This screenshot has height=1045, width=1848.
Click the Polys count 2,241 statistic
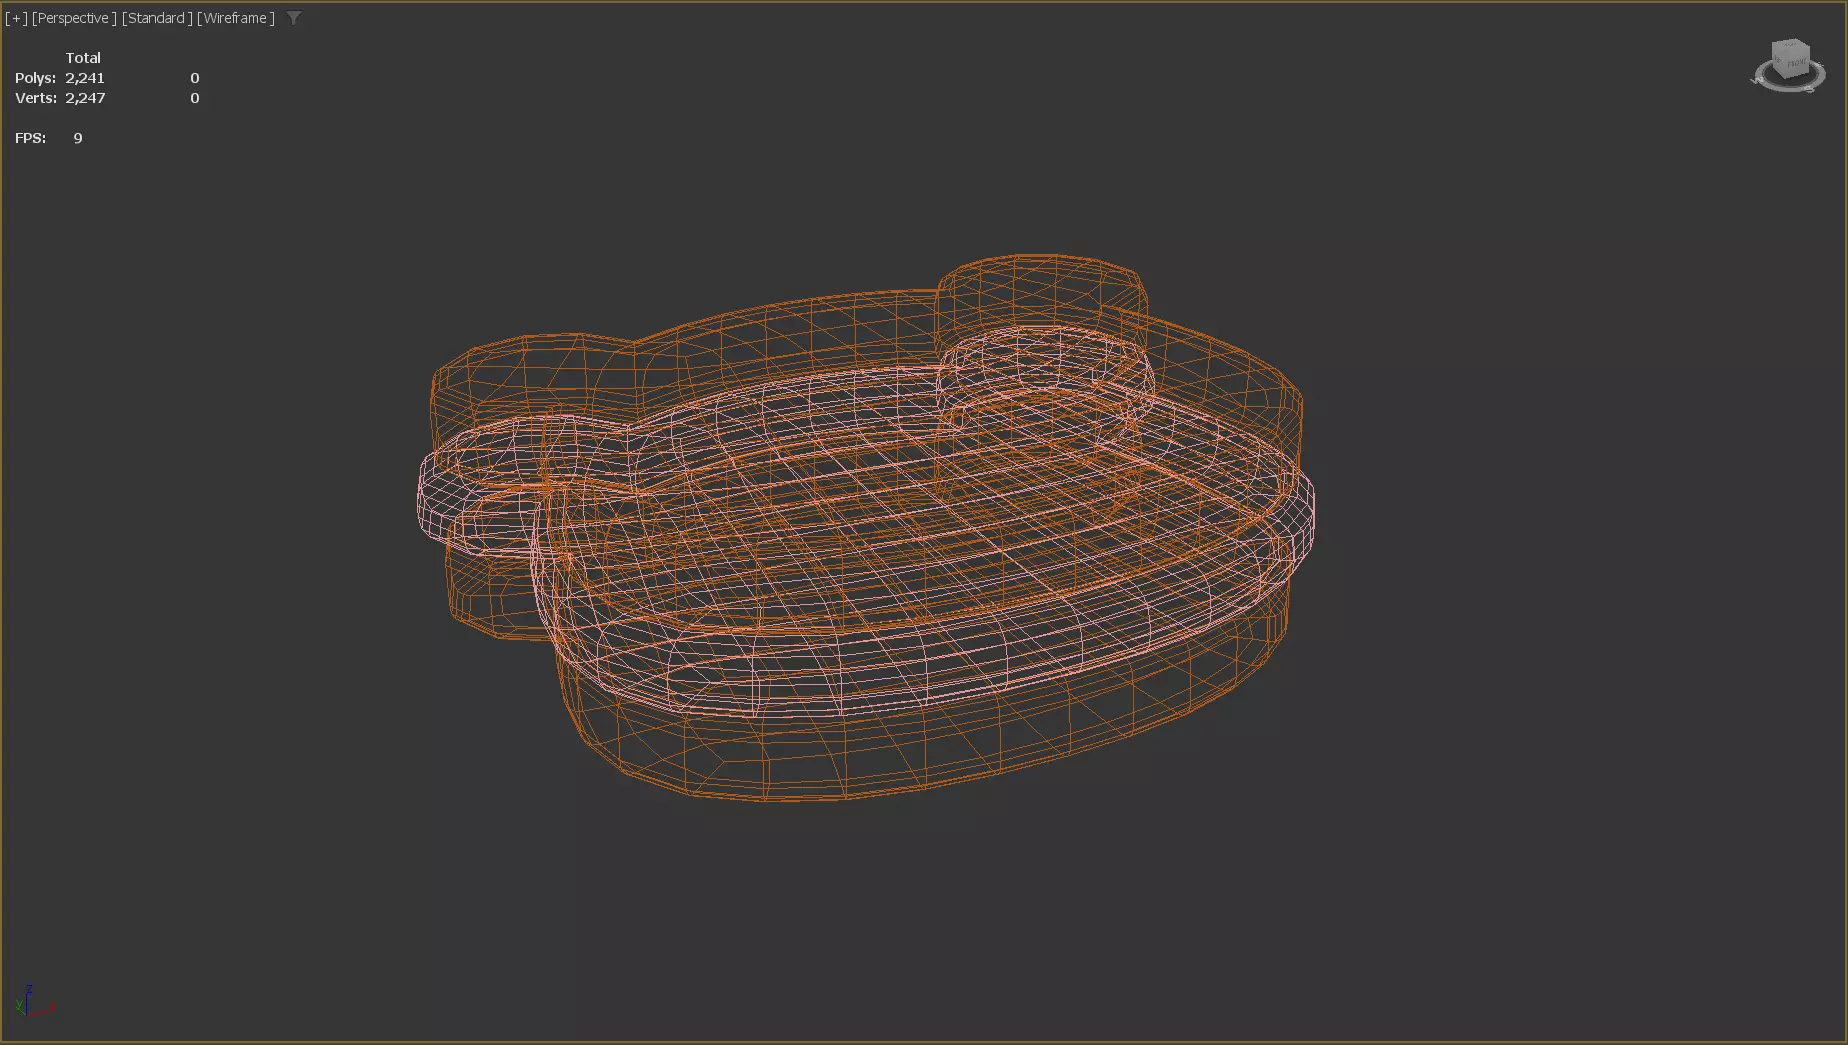85,78
